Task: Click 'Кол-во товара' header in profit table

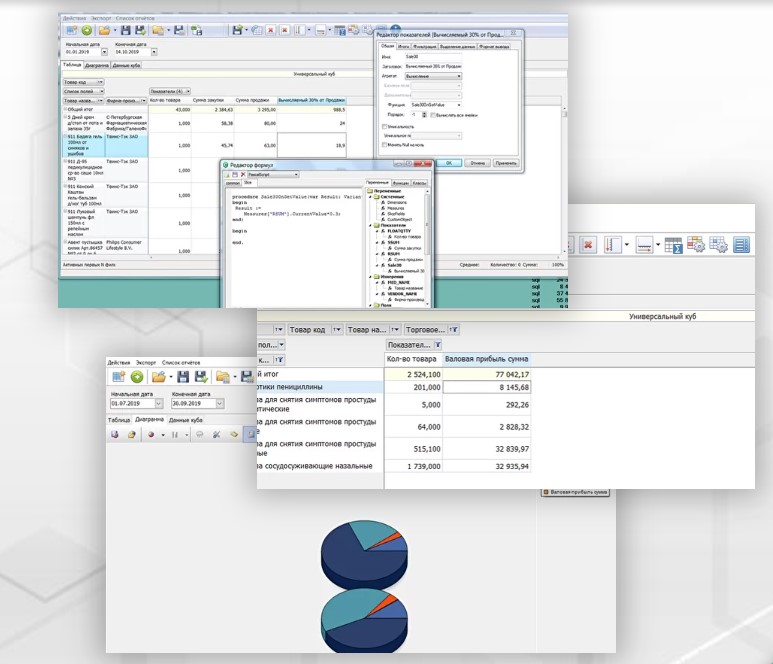Action: click(x=412, y=359)
